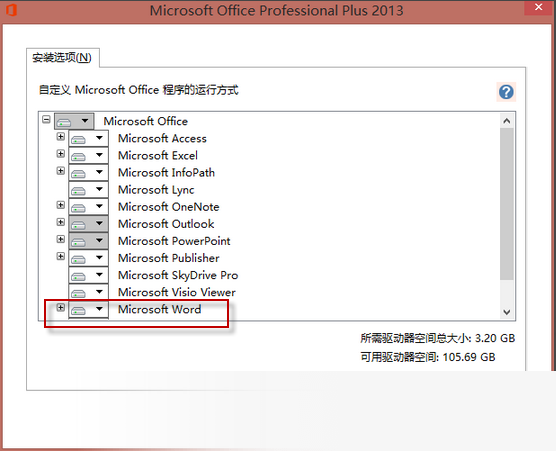The width and height of the screenshot is (556, 451).
Task: Open install-state dropdown for Microsoft Word
Action: (88, 309)
